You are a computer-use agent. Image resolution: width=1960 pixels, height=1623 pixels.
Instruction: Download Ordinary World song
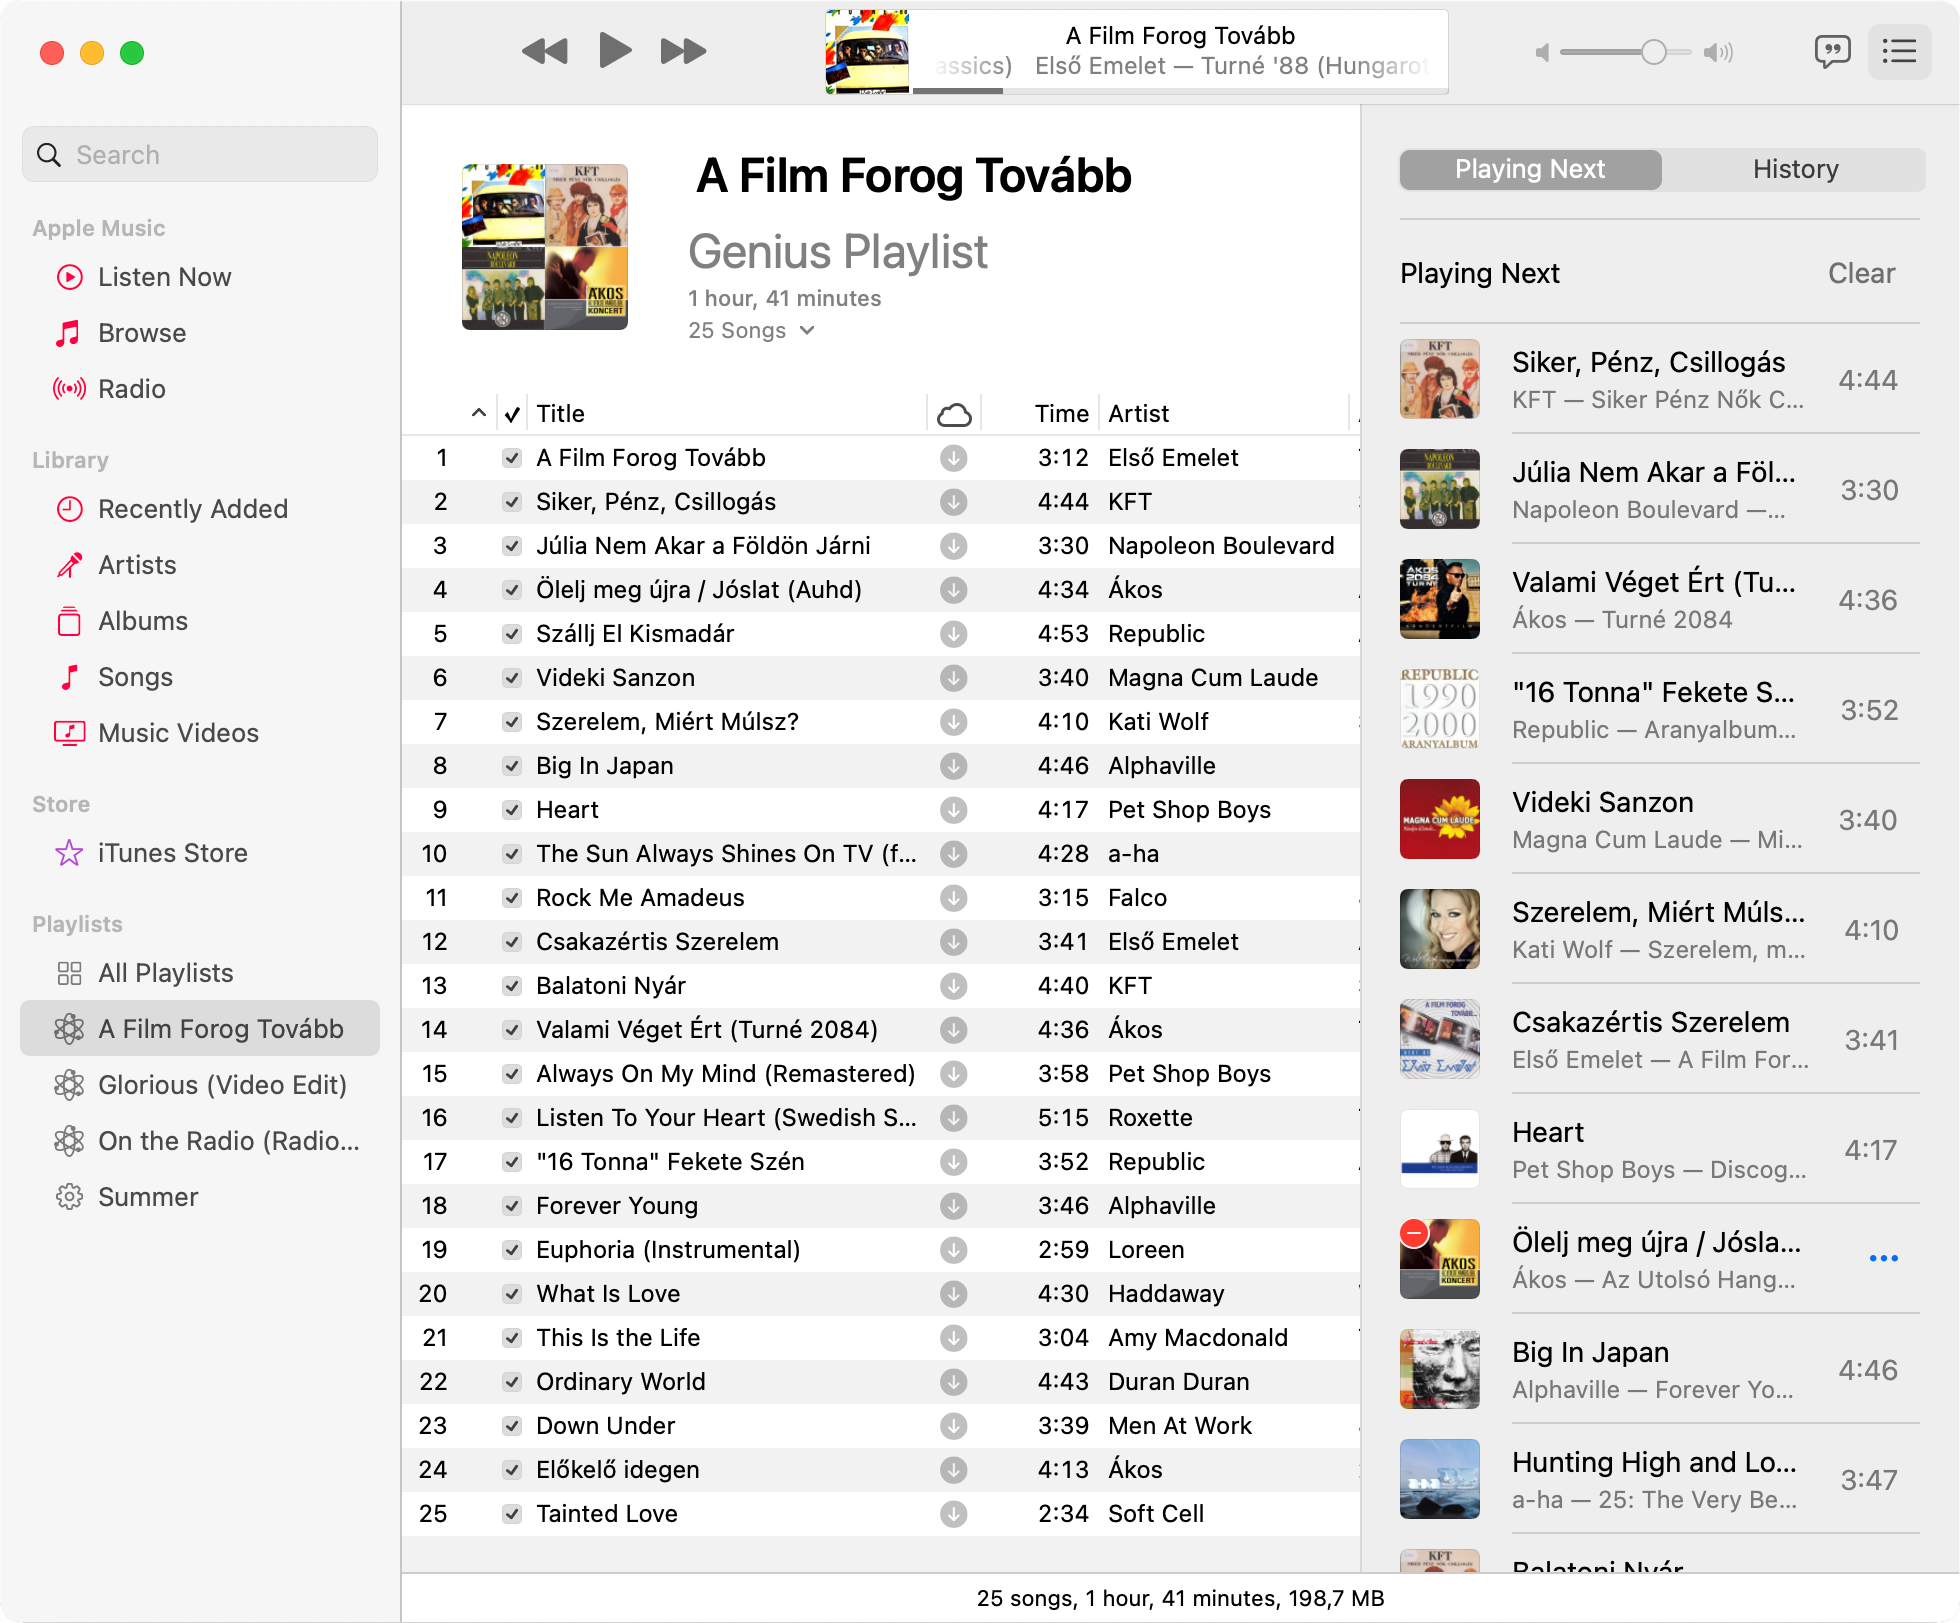coord(954,1382)
